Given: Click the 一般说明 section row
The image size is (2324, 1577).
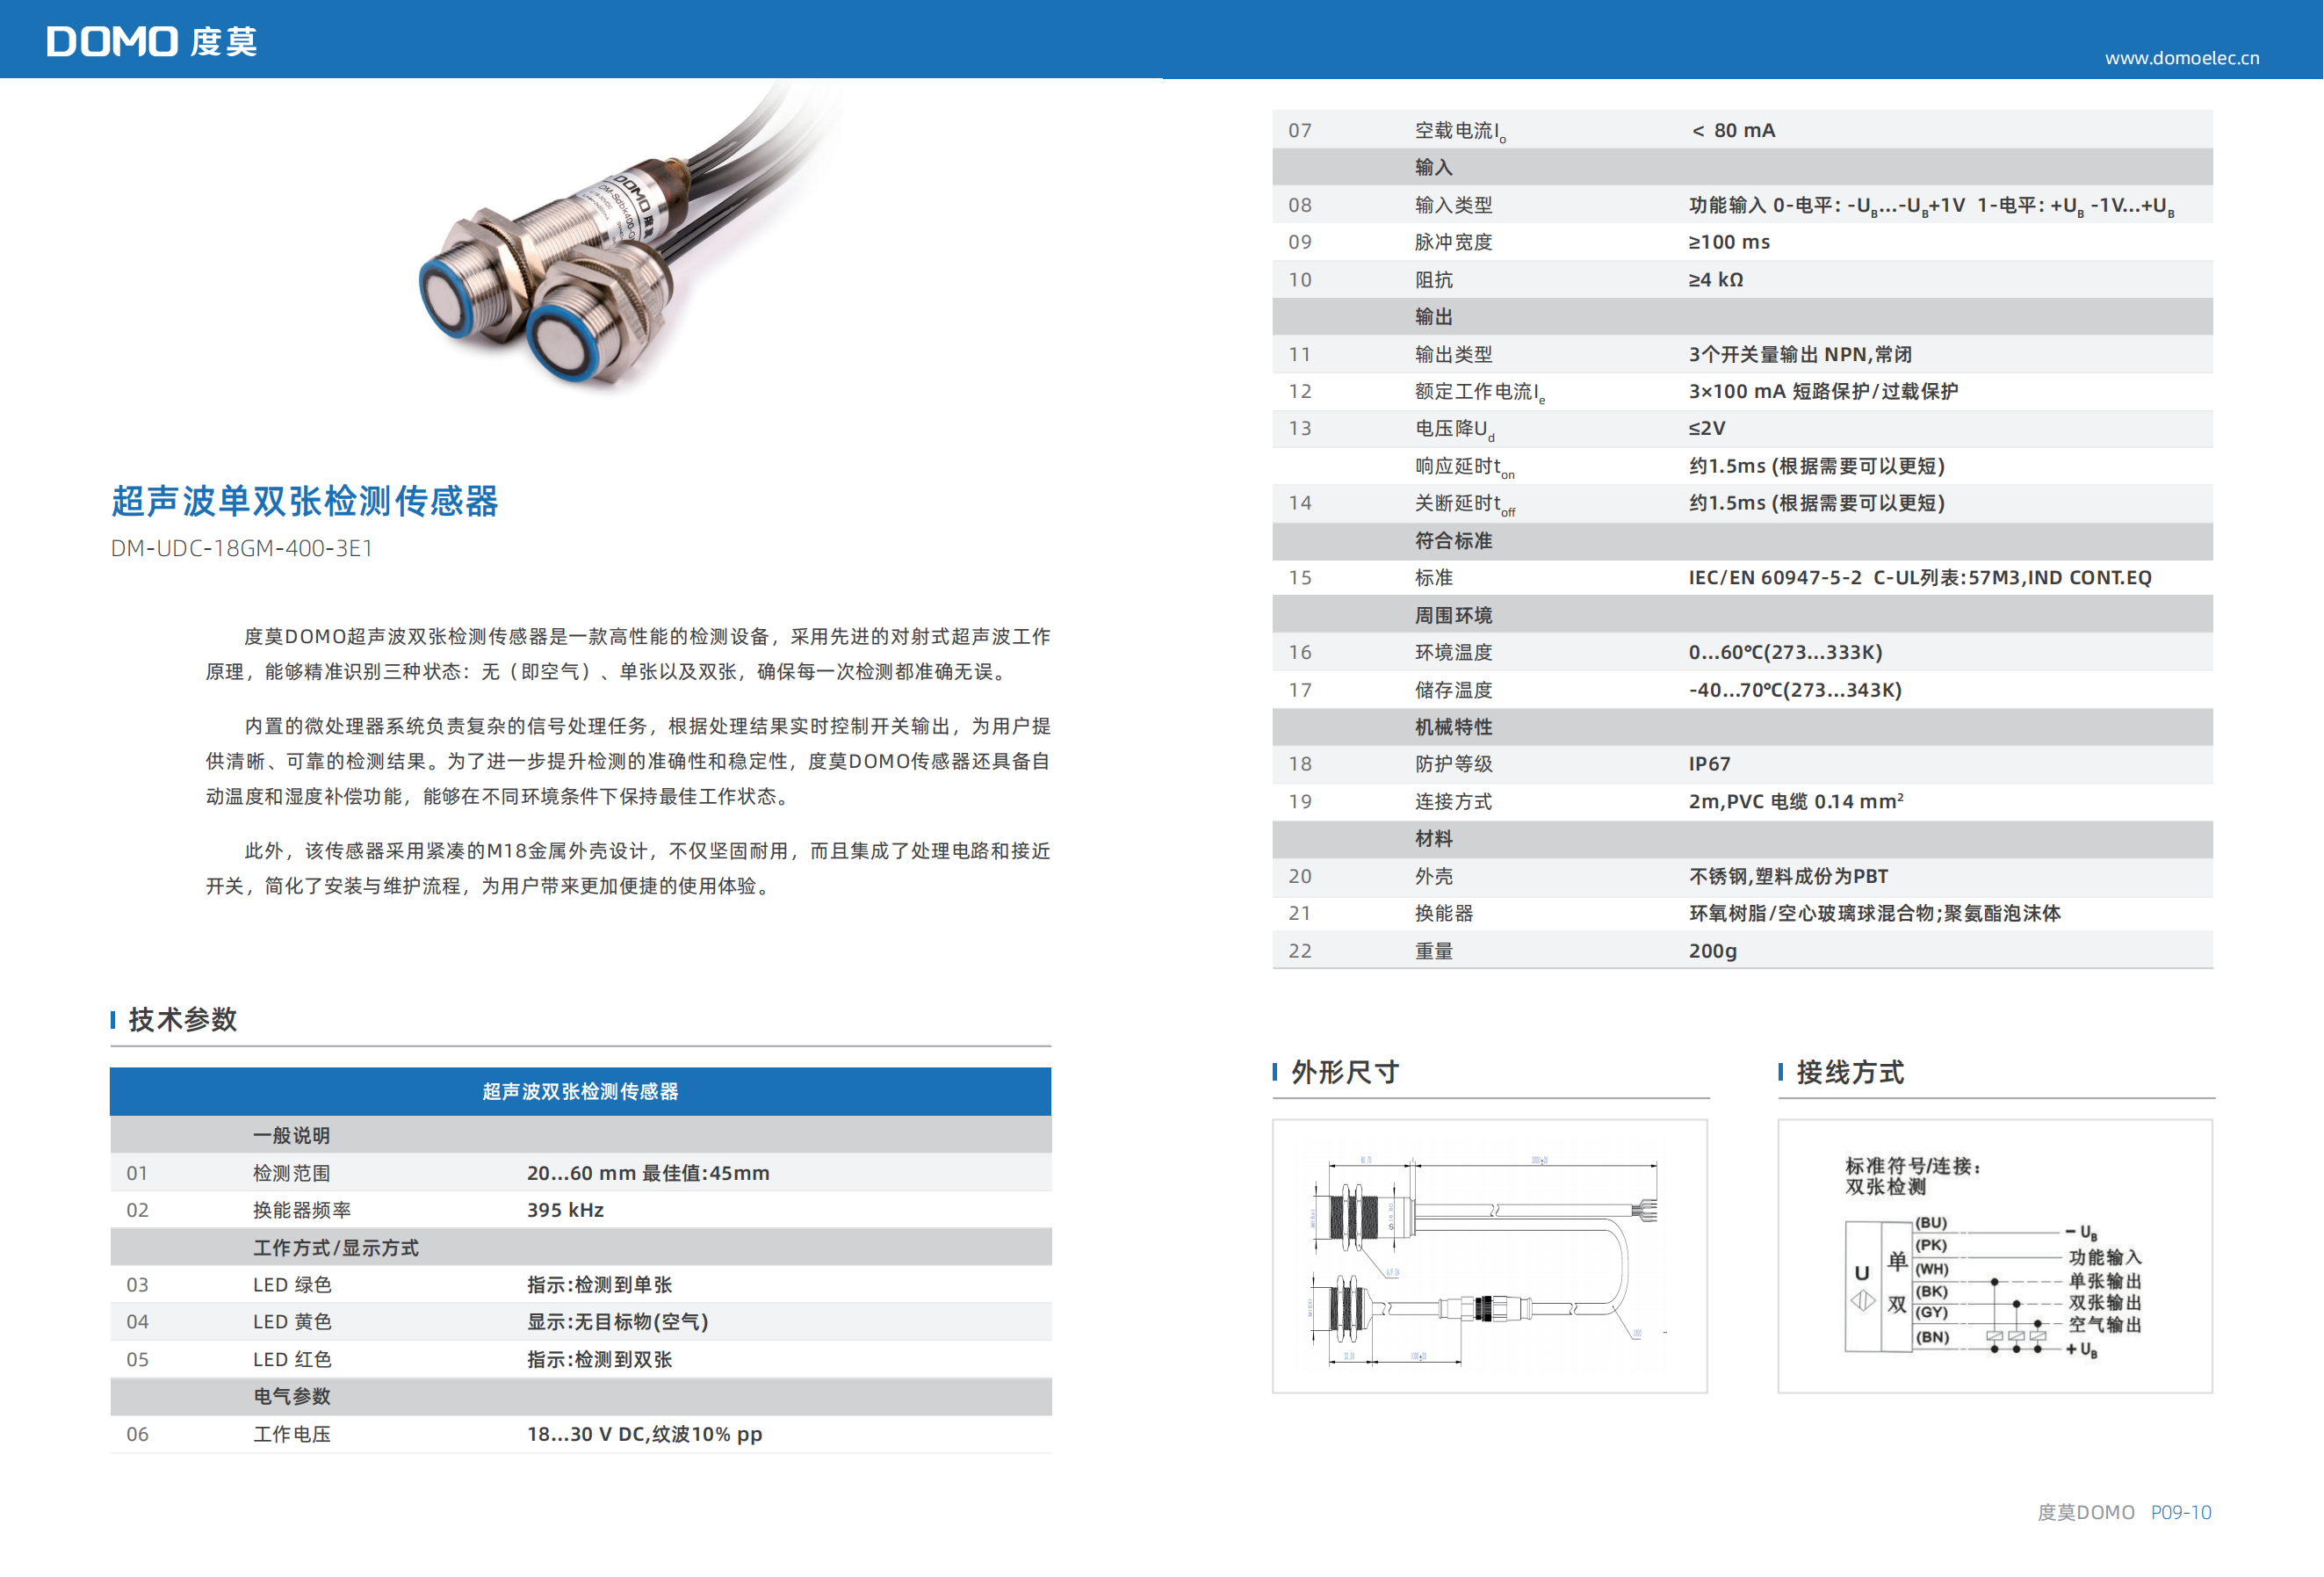Looking at the screenshot, I should click(x=580, y=1135).
